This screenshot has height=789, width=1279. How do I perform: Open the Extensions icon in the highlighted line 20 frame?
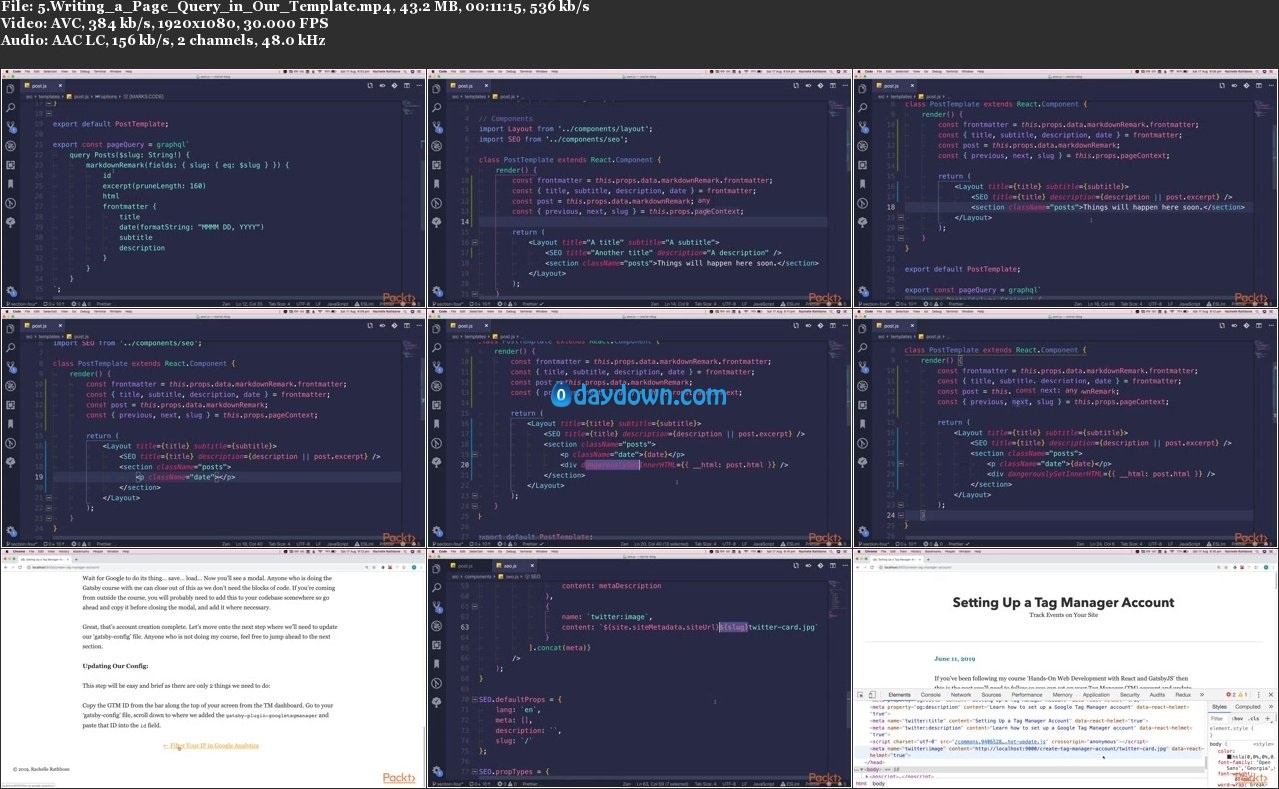(x=436, y=405)
